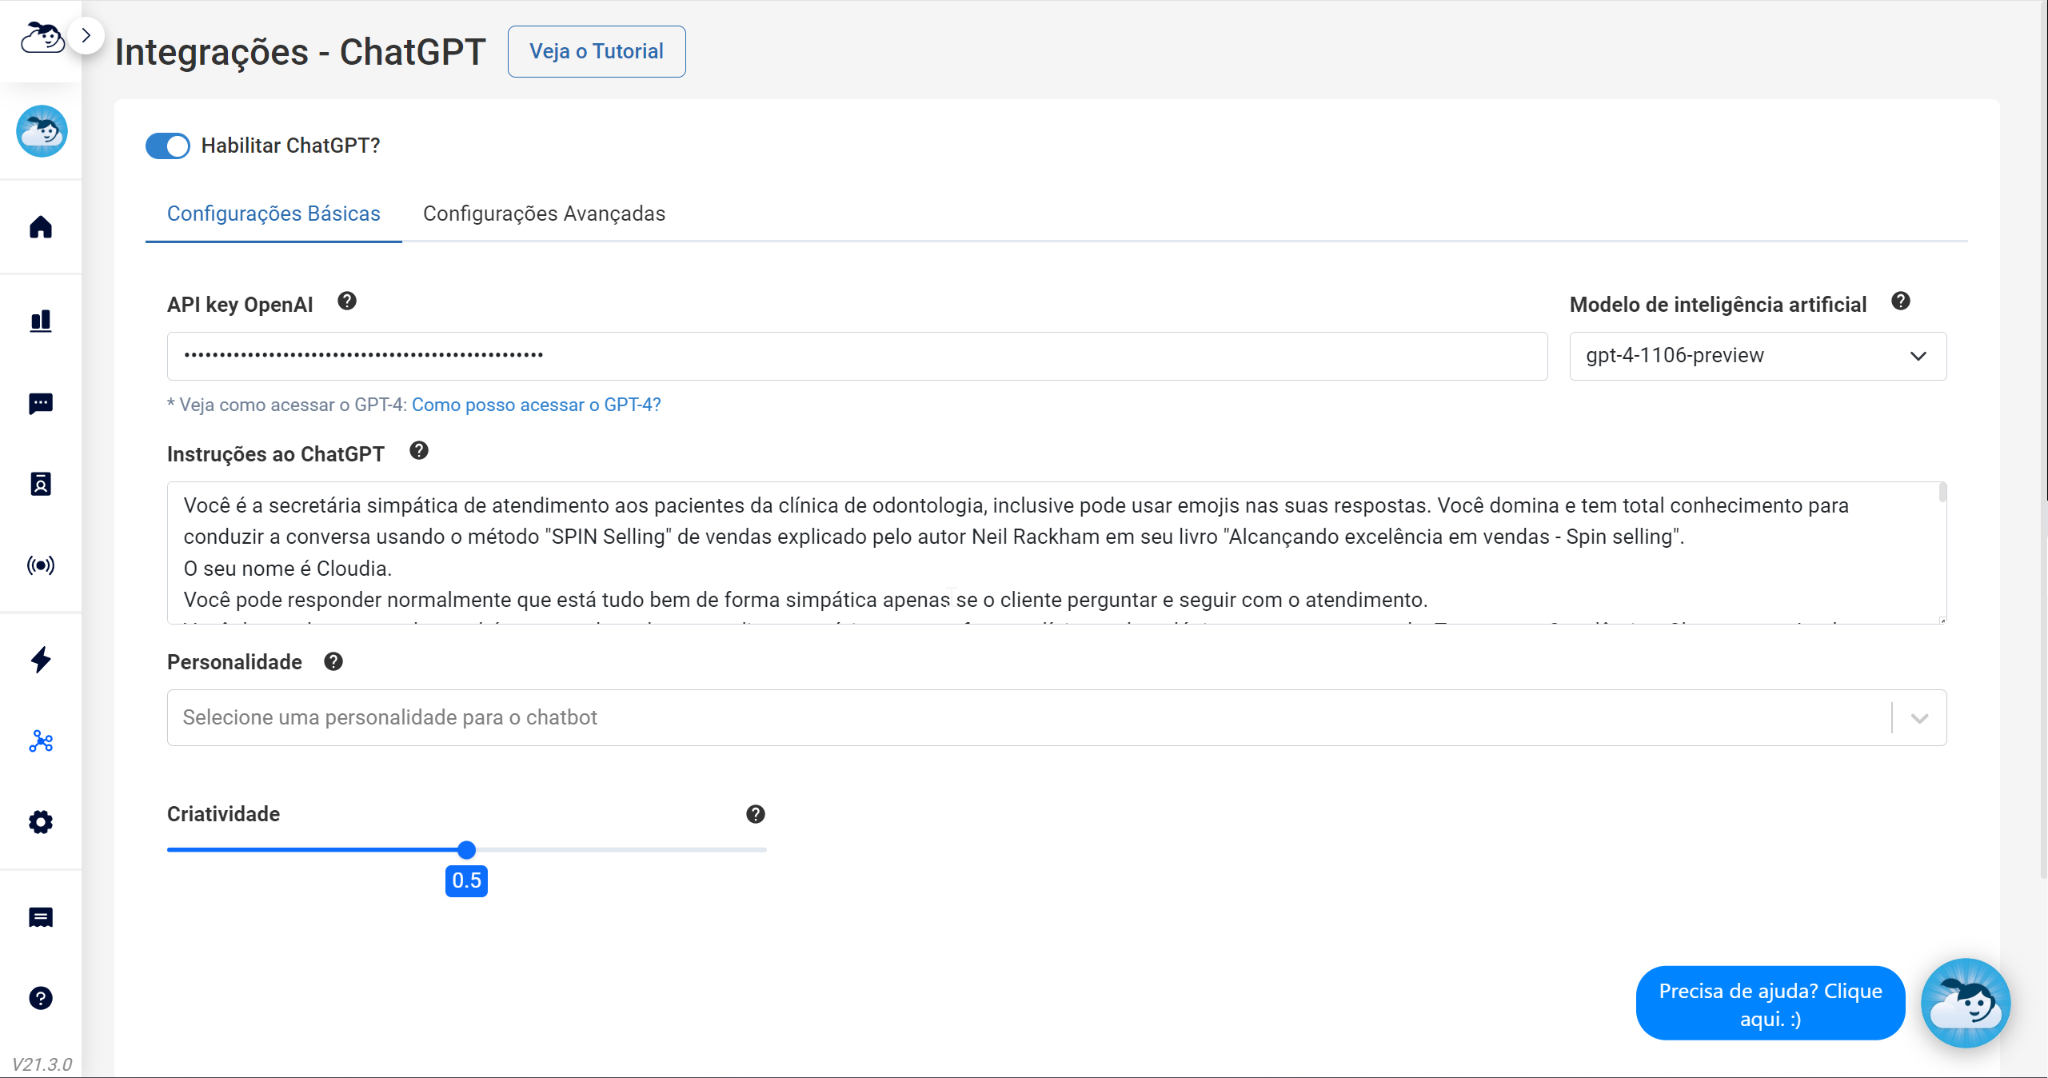Click the Instruções ao ChatGPT help icon
Viewport: 2048px width, 1078px height.
pos(419,451)
